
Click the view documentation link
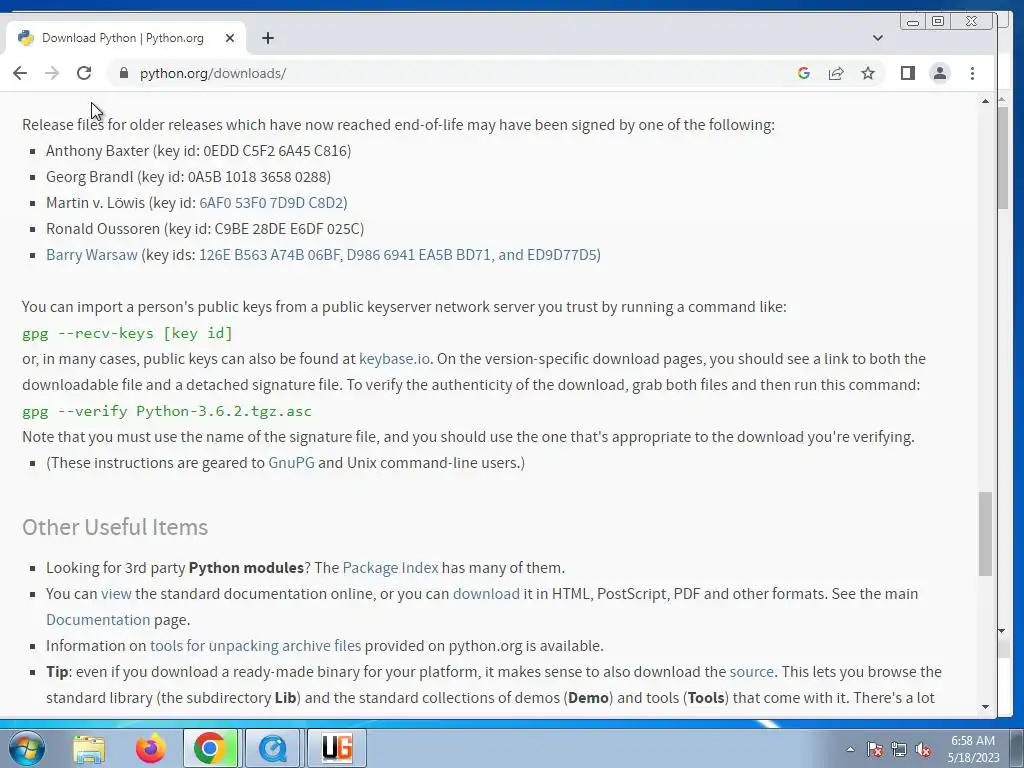tap(116, 594)
